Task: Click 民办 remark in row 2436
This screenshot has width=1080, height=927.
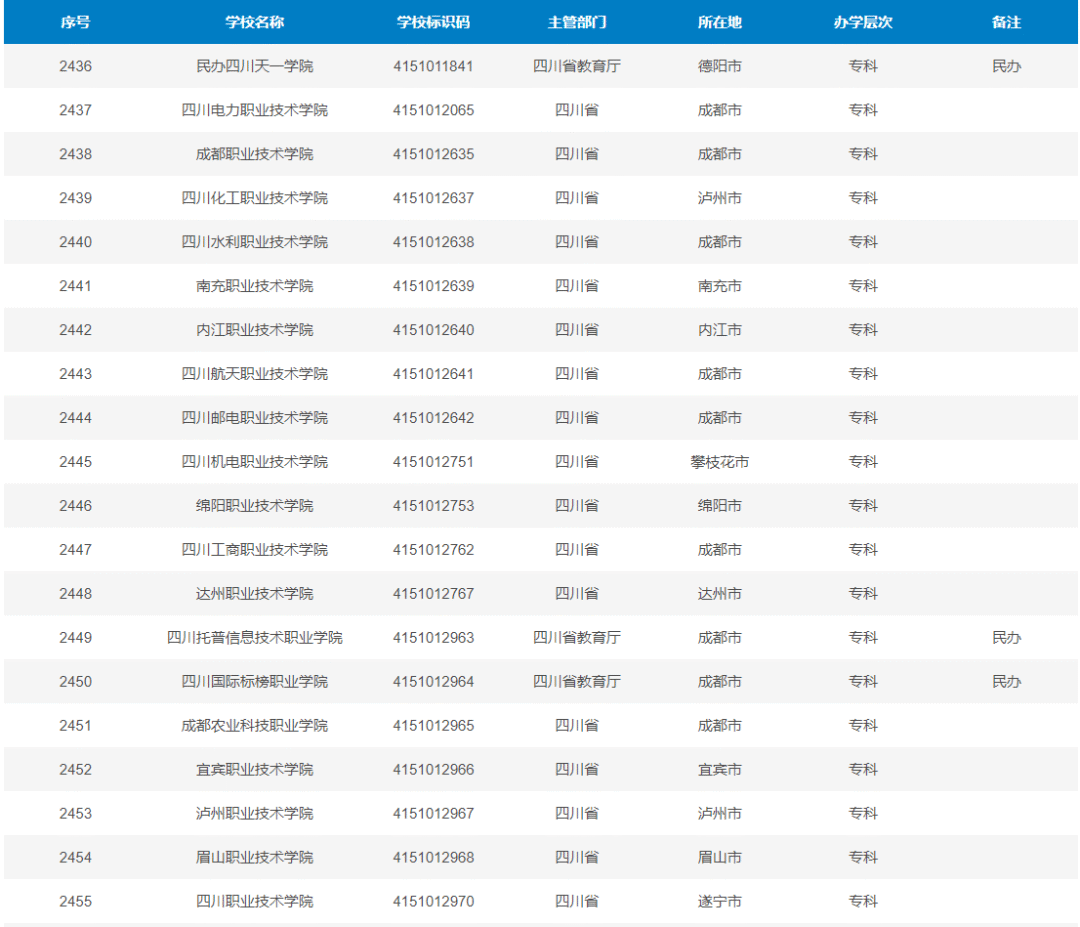Action: tap(1006, 66)
